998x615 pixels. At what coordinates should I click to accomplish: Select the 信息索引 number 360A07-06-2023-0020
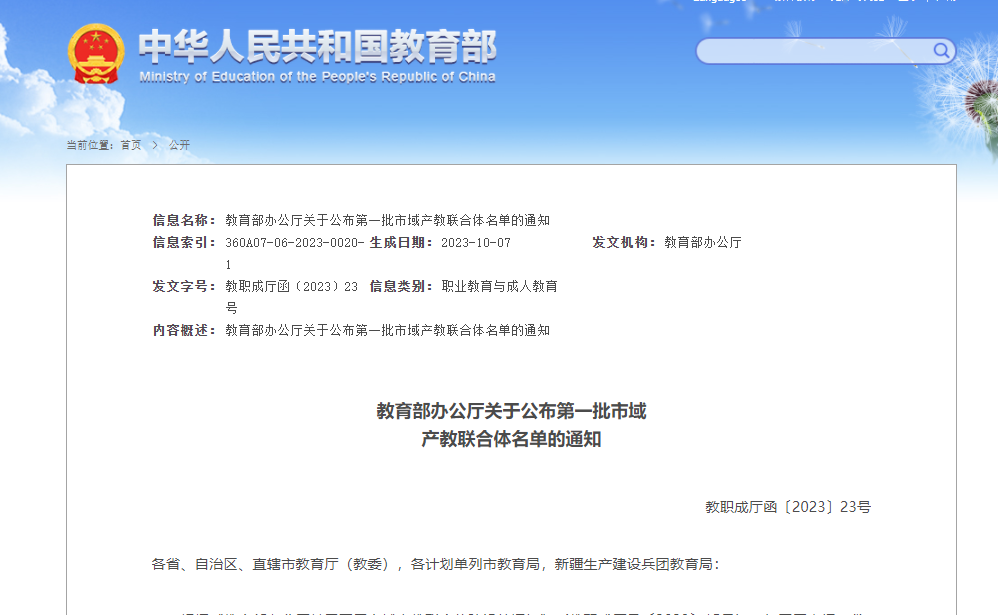[x=294, y=243]
